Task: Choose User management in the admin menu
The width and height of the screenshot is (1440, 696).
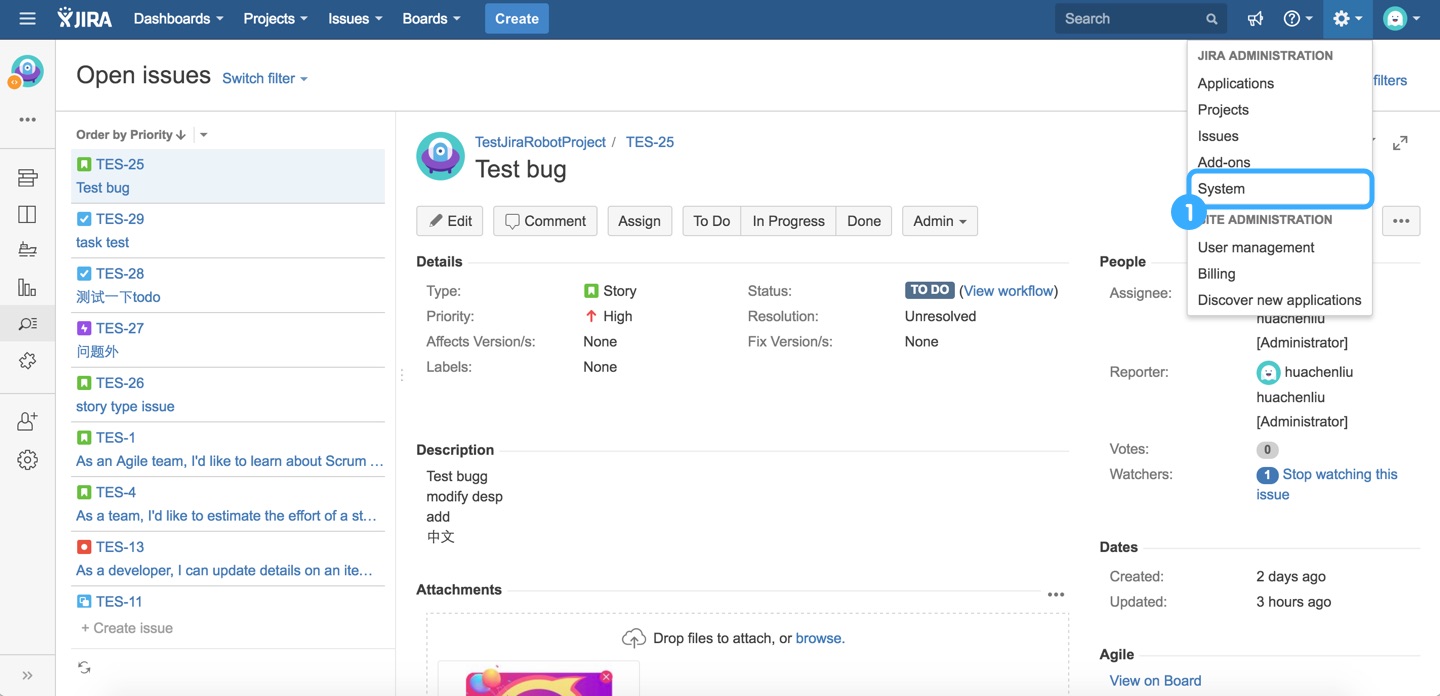Action: coord(1256,247)
